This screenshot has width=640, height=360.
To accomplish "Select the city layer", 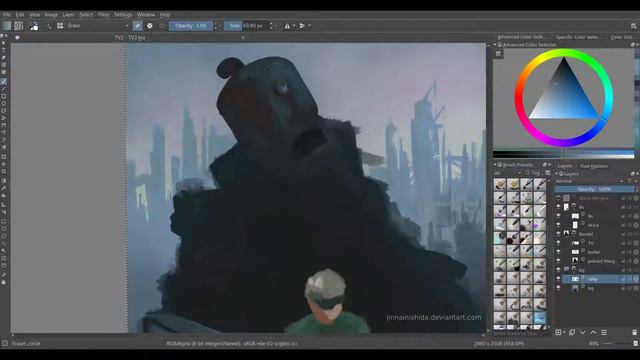I will (x=599, y=279).
